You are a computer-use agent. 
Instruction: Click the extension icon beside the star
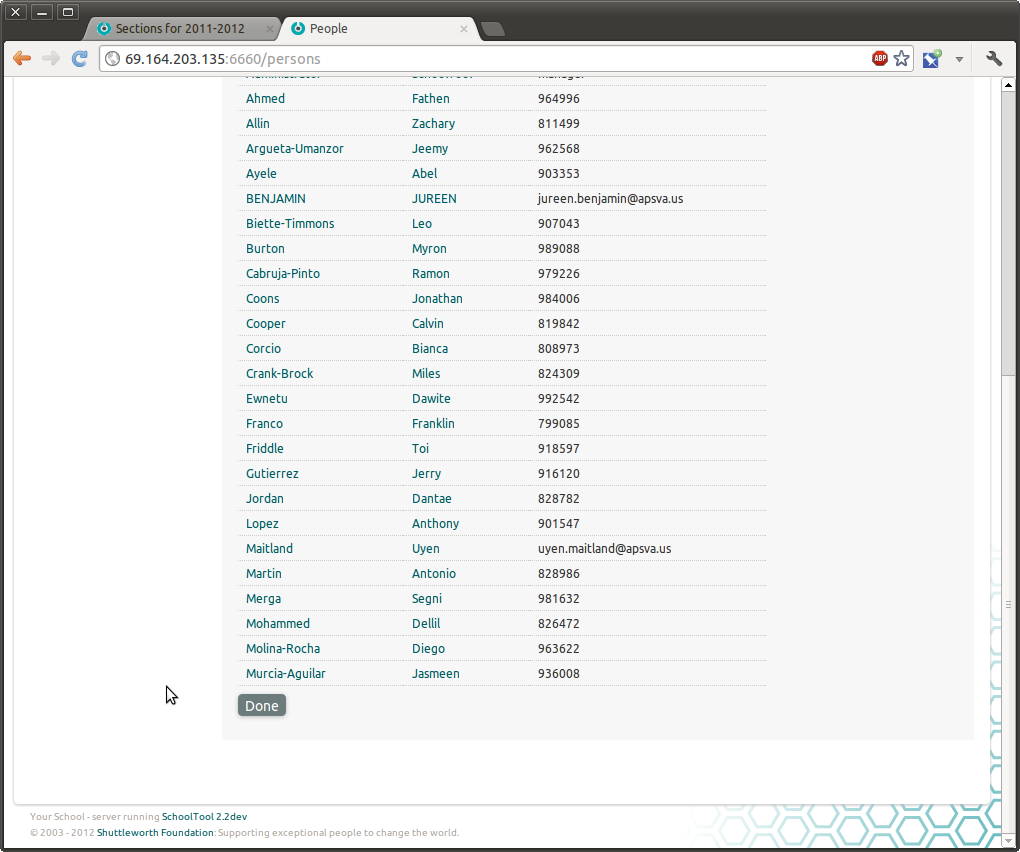pos(932,59)
